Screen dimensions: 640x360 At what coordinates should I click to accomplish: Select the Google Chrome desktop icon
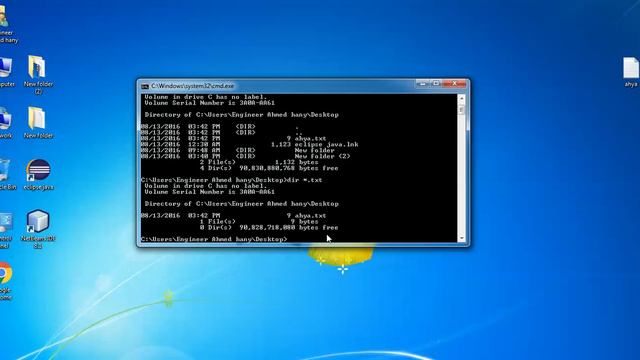5,281
